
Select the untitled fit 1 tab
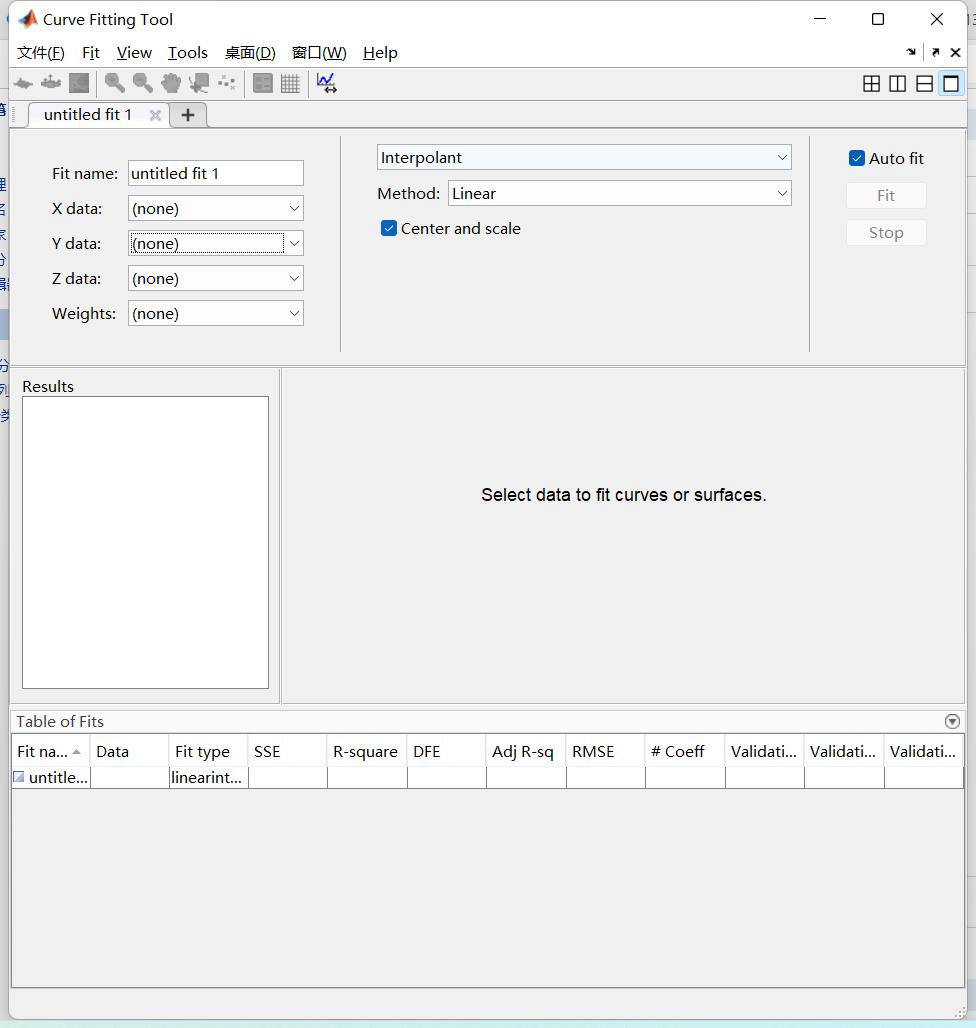pyautogui.click(x=88, y=115)
